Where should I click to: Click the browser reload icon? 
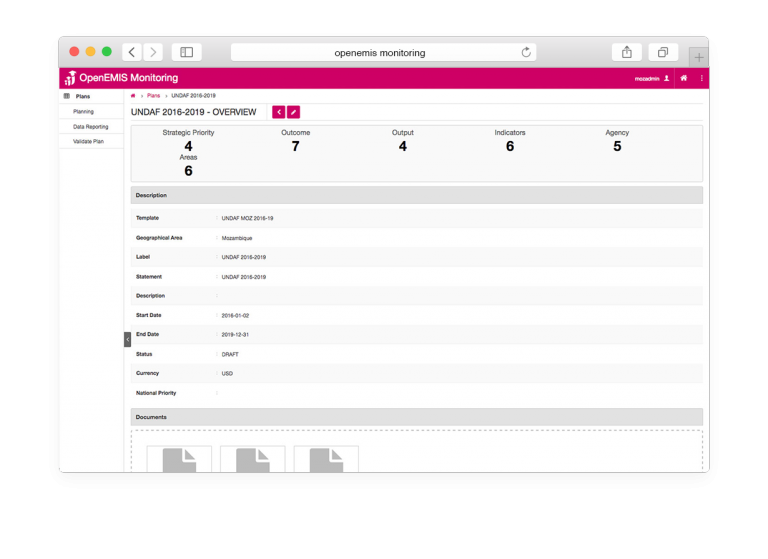pos(526,52)
